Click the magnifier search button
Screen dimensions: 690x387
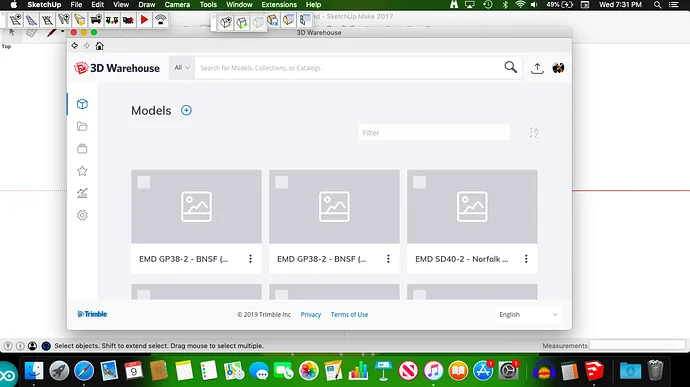[510, 67]
